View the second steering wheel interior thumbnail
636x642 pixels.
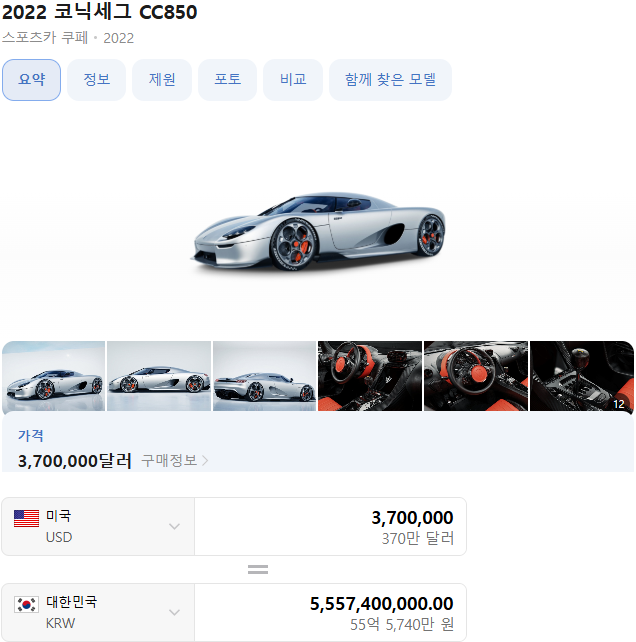[x=476, y=376]
